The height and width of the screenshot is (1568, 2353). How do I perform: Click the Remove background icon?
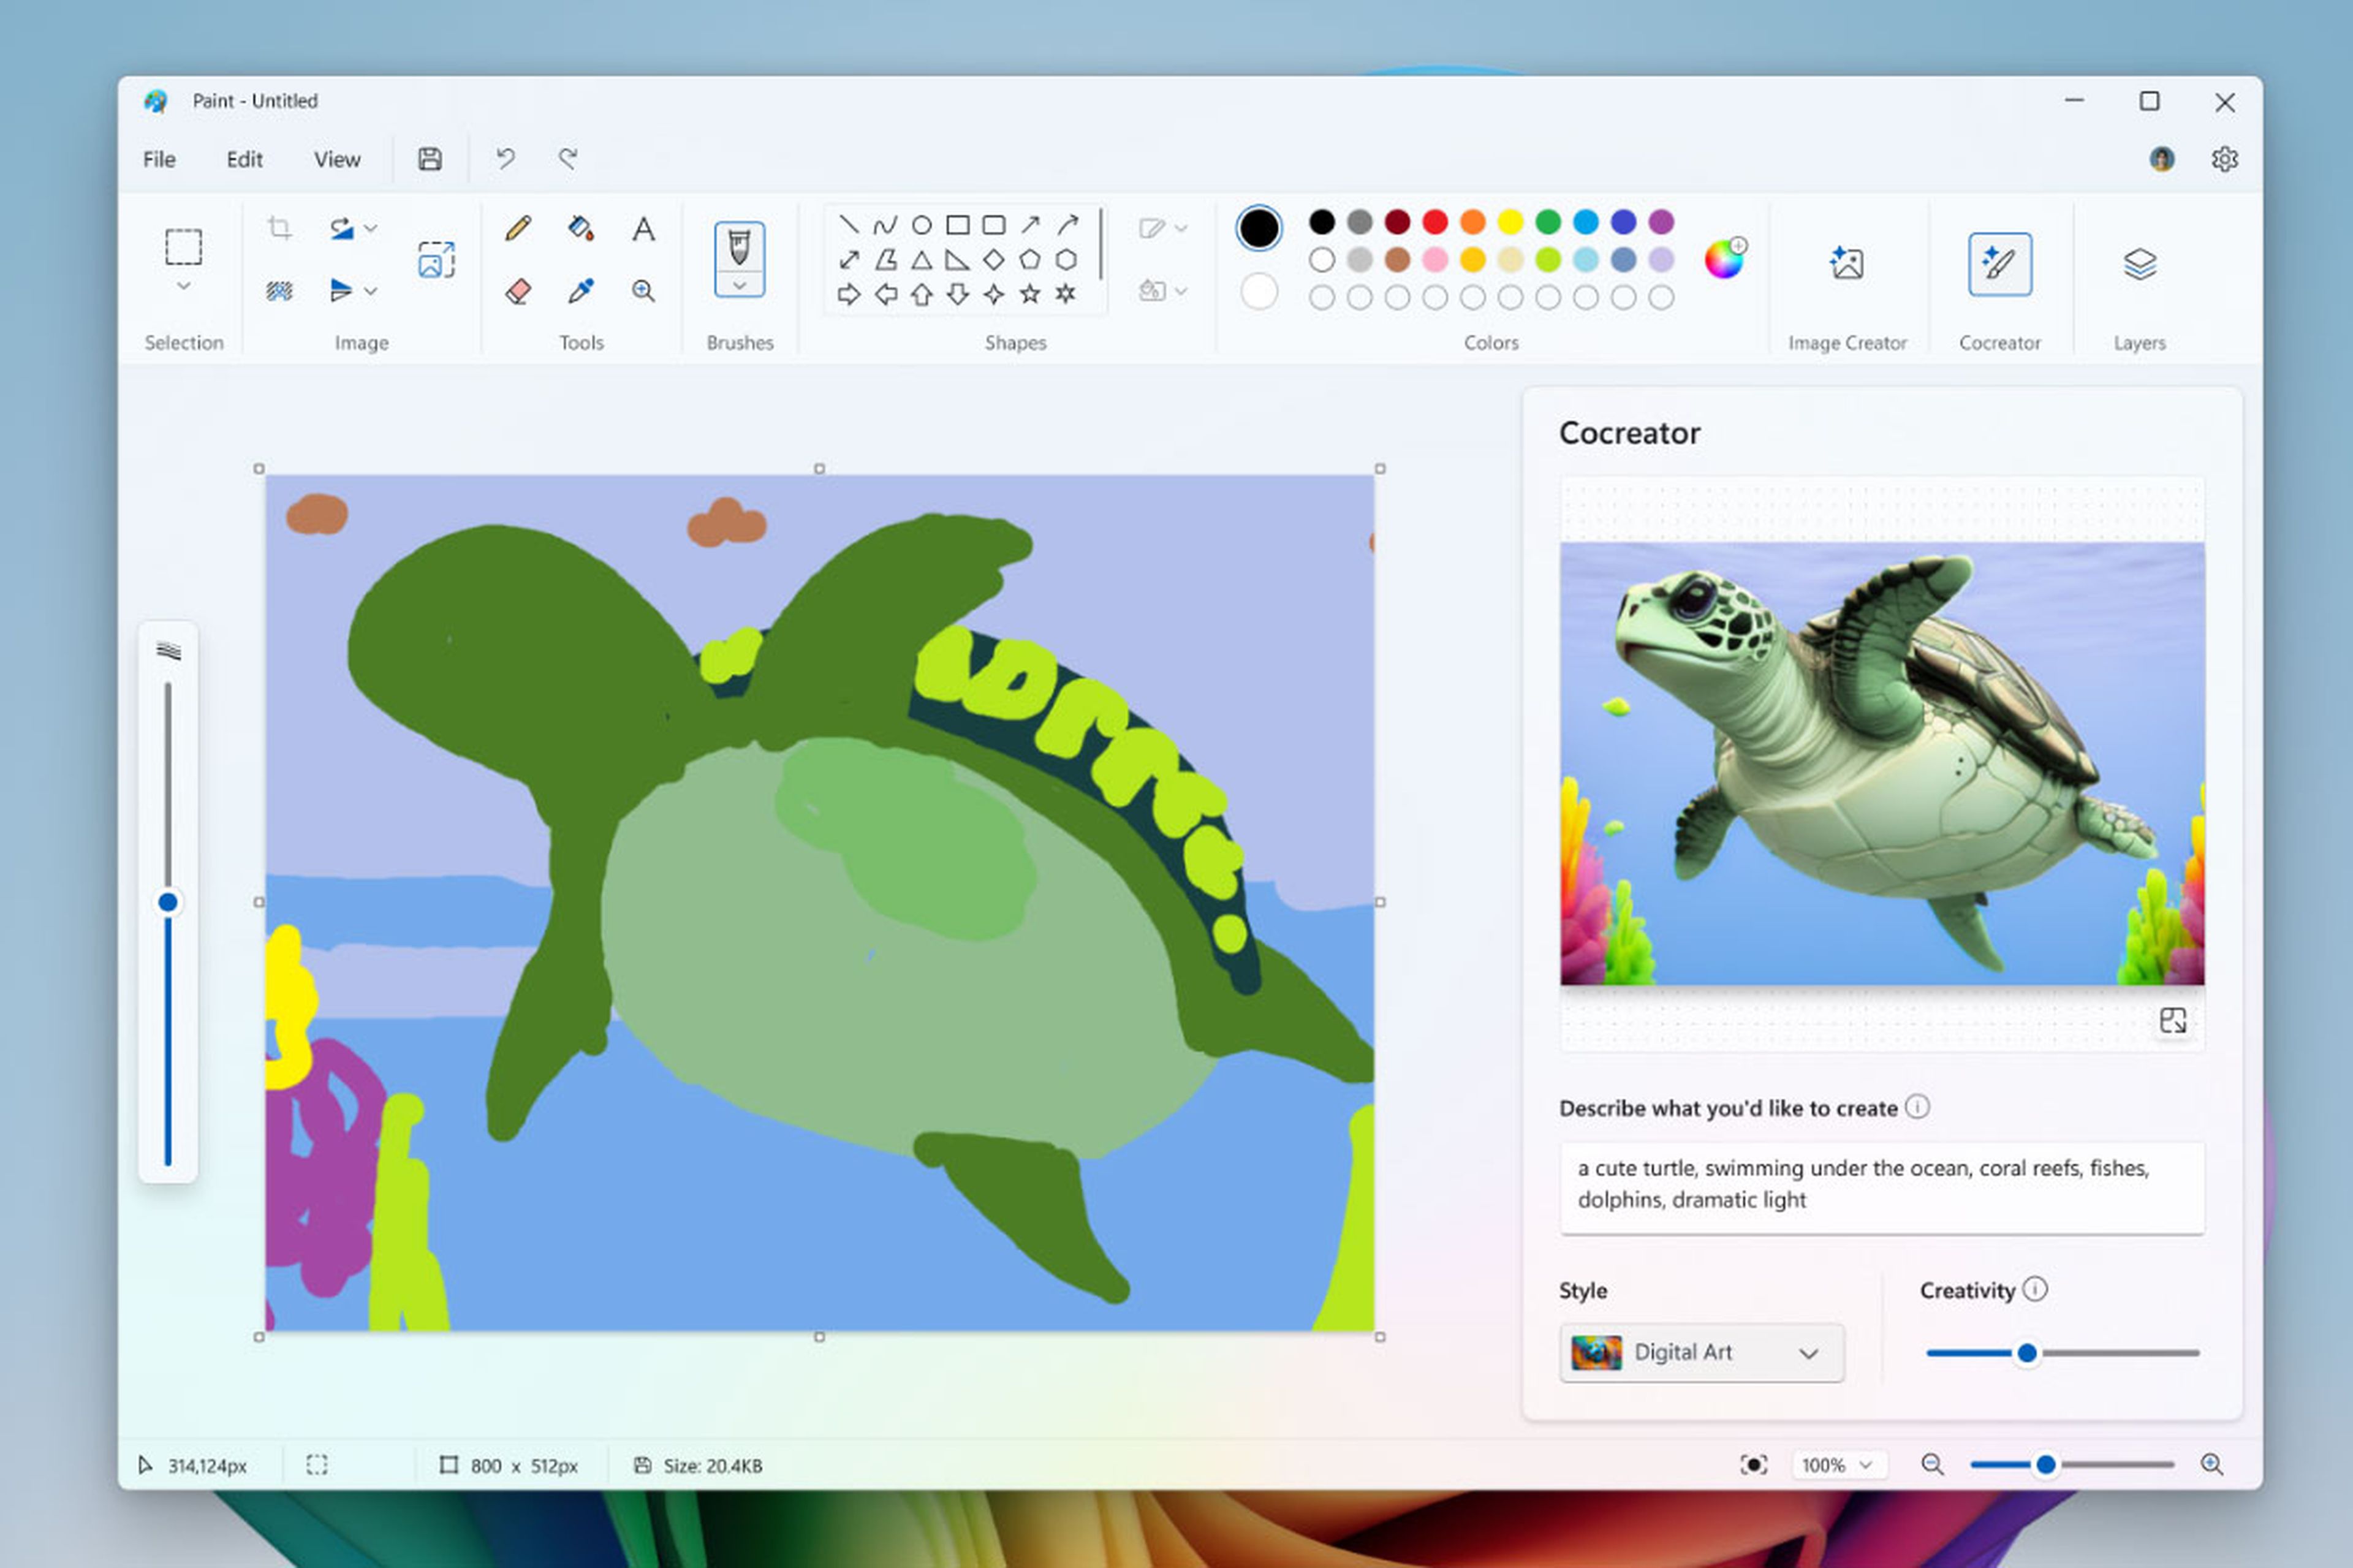point(279,291)
